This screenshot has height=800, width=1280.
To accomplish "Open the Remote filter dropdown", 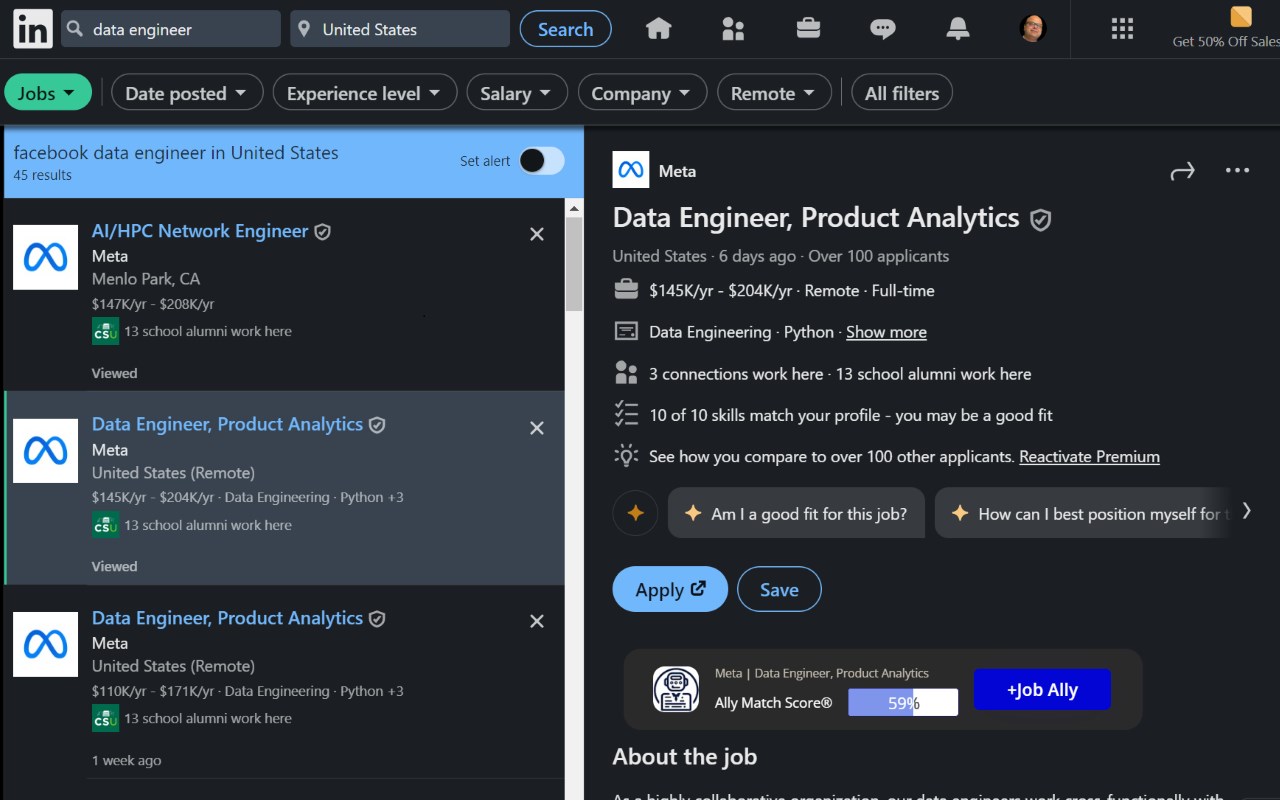I will tap(774, 93).
